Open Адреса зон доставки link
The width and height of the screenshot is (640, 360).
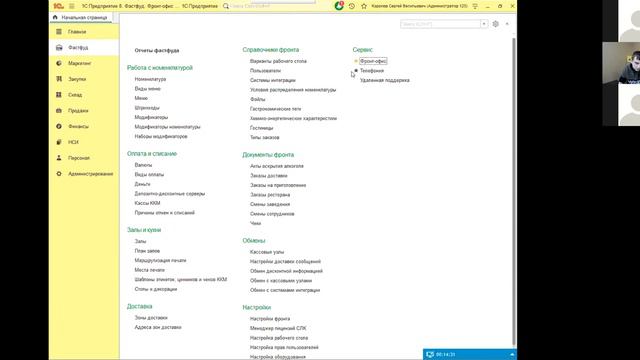tap(158, 327)
